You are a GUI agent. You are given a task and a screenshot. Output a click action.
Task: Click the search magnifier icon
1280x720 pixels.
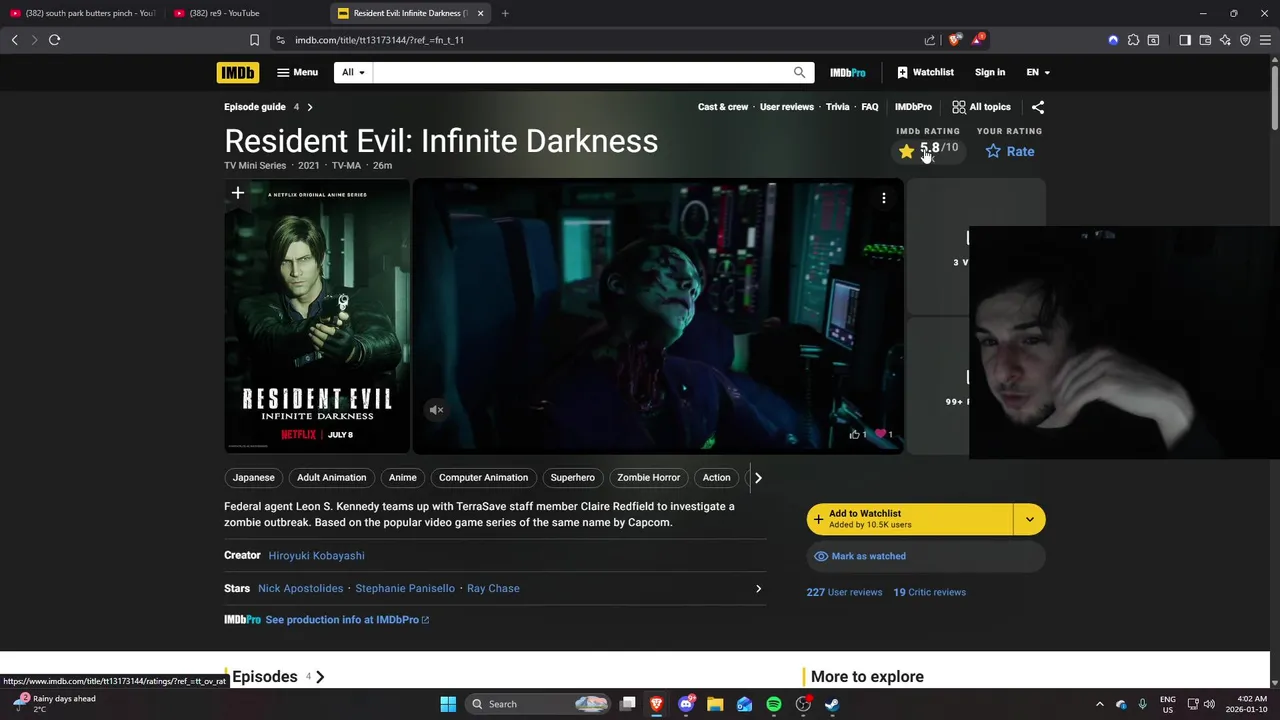(799, 72)
